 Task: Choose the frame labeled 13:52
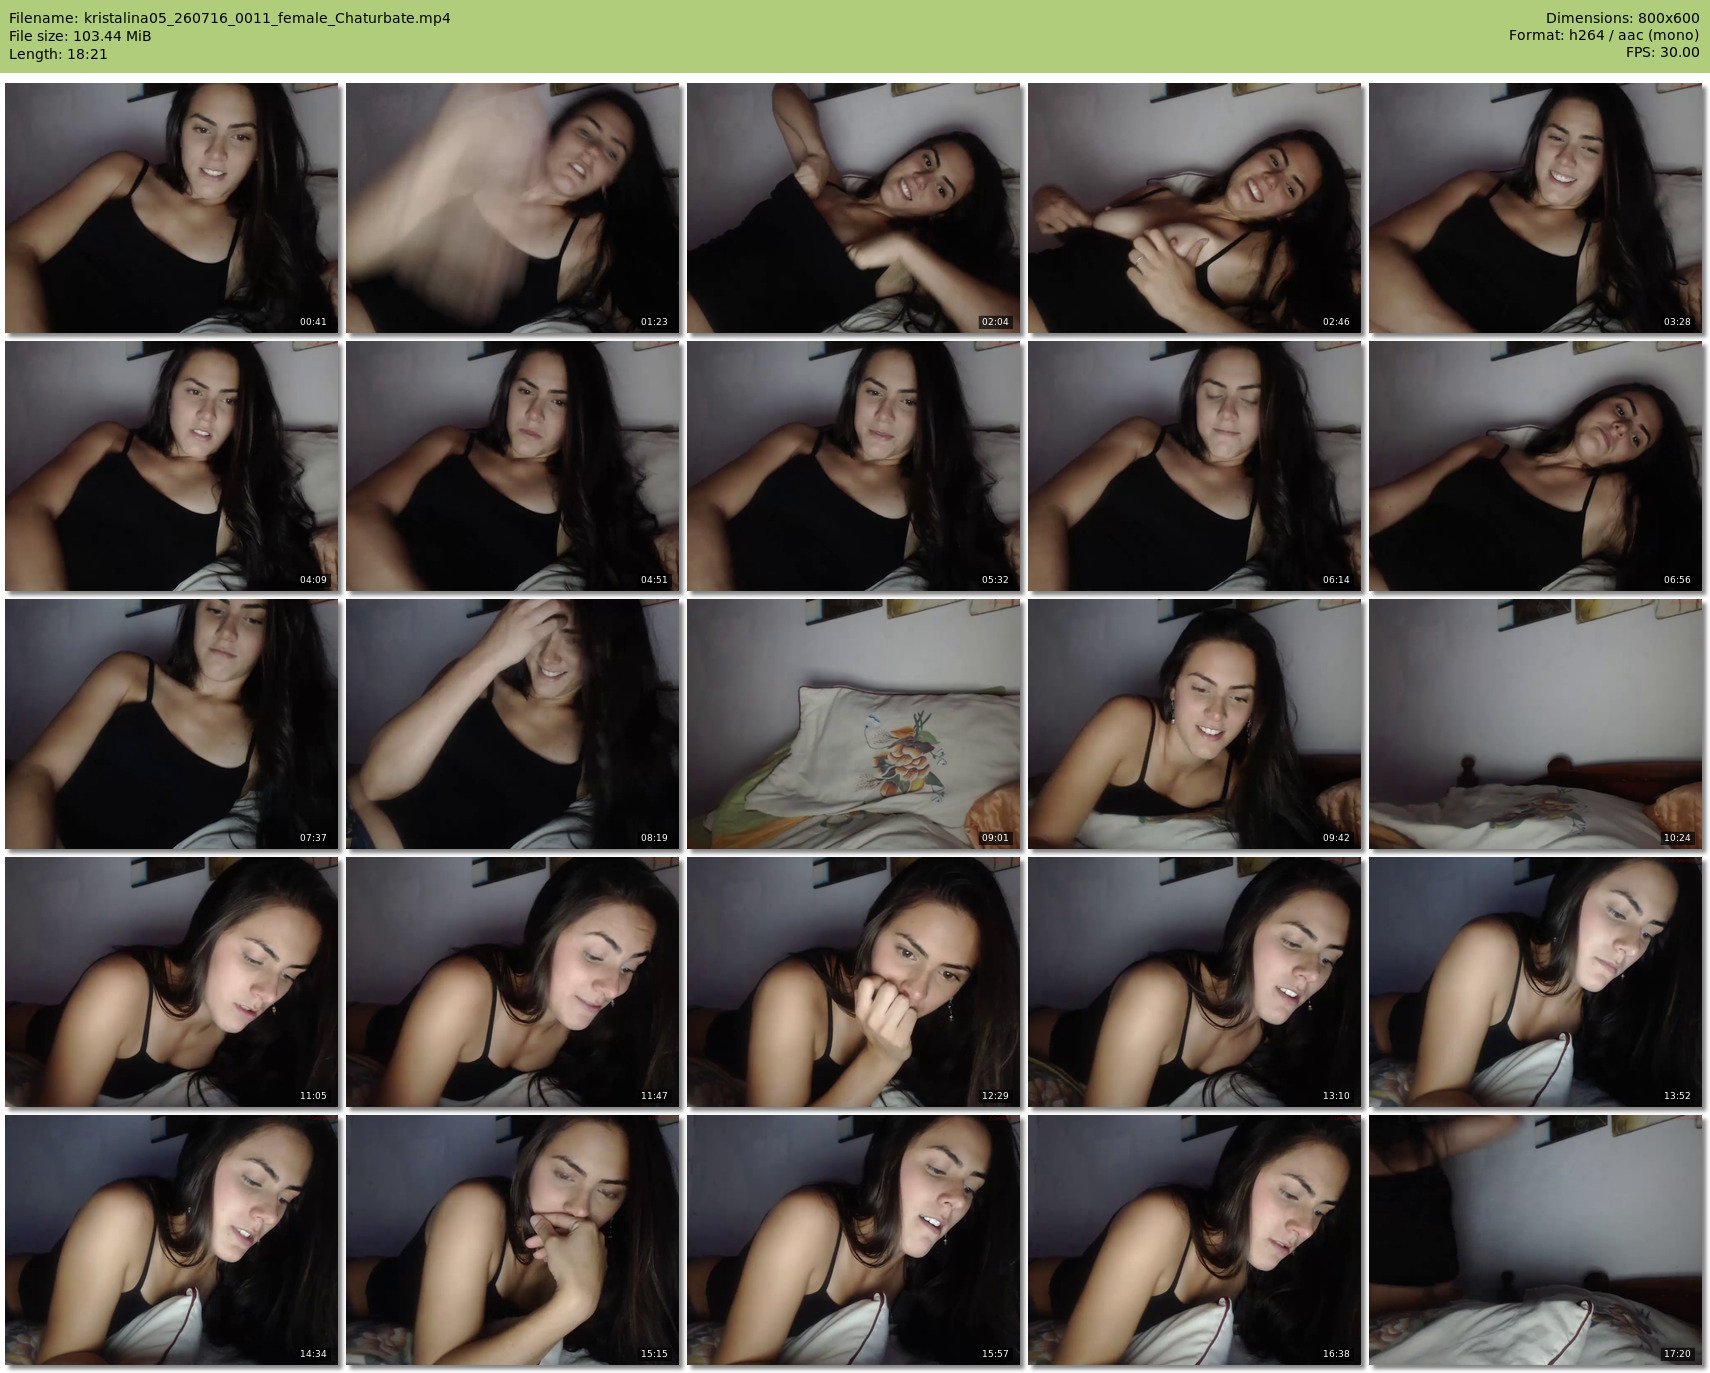(x=1536, y=982)
